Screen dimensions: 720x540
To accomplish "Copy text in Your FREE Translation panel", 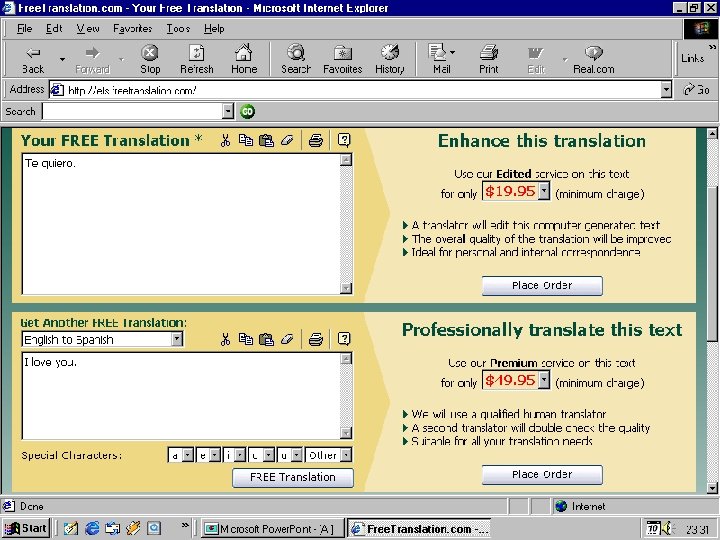I will coord(246,141).
